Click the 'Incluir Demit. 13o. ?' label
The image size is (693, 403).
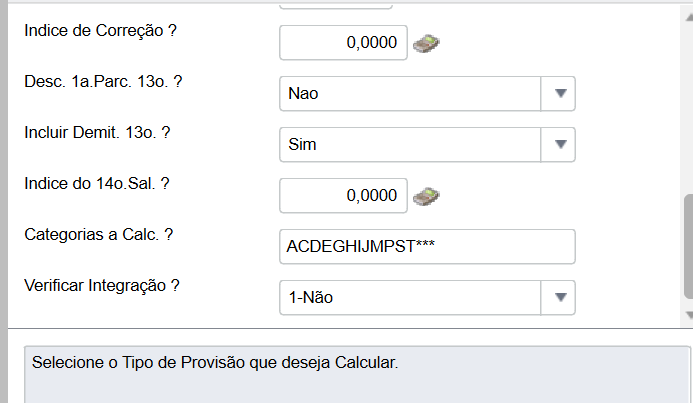96,133
